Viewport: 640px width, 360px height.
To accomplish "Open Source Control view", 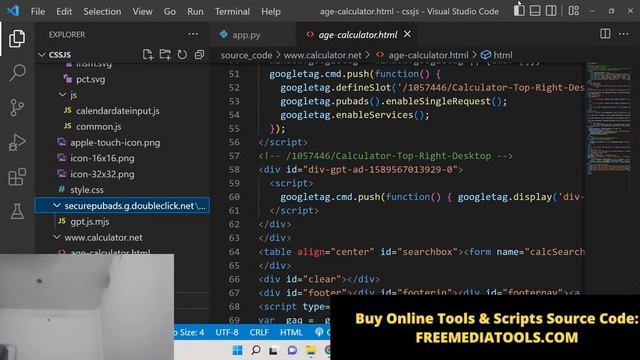I will pyautogui.click(x=17, y=108).
